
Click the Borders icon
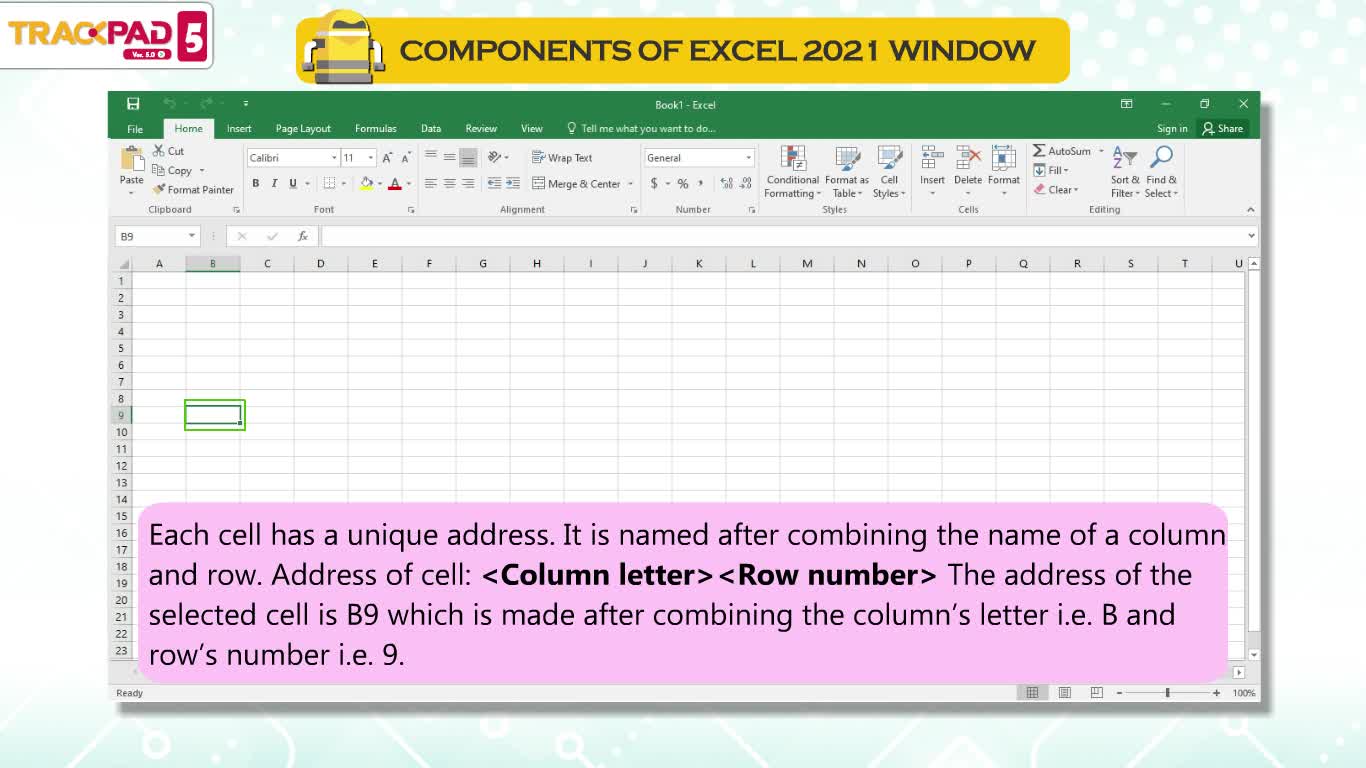[329, 184]
